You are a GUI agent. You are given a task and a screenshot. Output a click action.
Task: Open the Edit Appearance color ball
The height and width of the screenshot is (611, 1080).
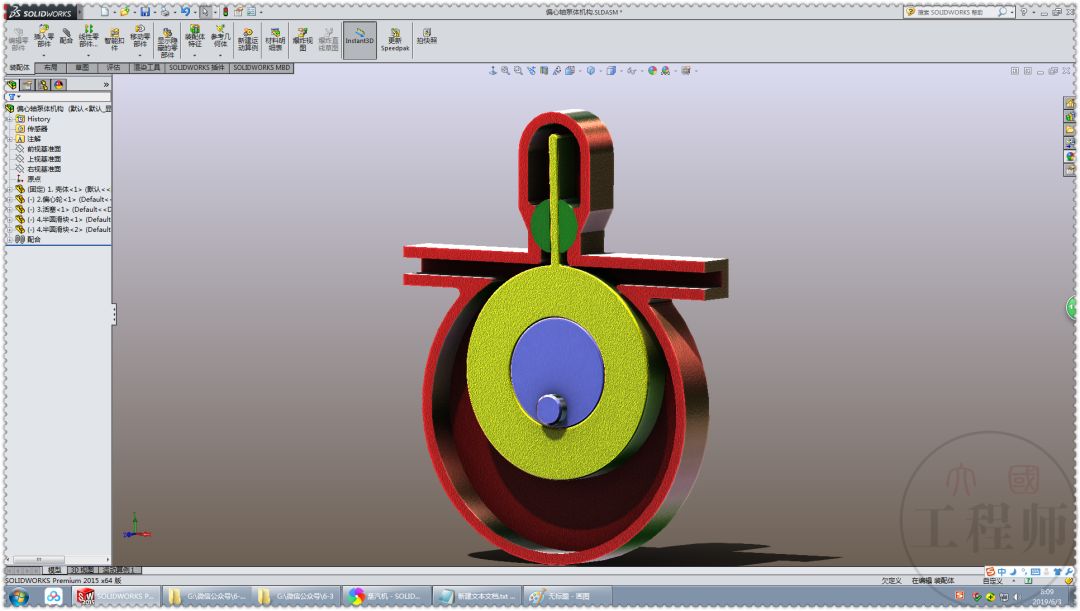(x=652, y=71)
